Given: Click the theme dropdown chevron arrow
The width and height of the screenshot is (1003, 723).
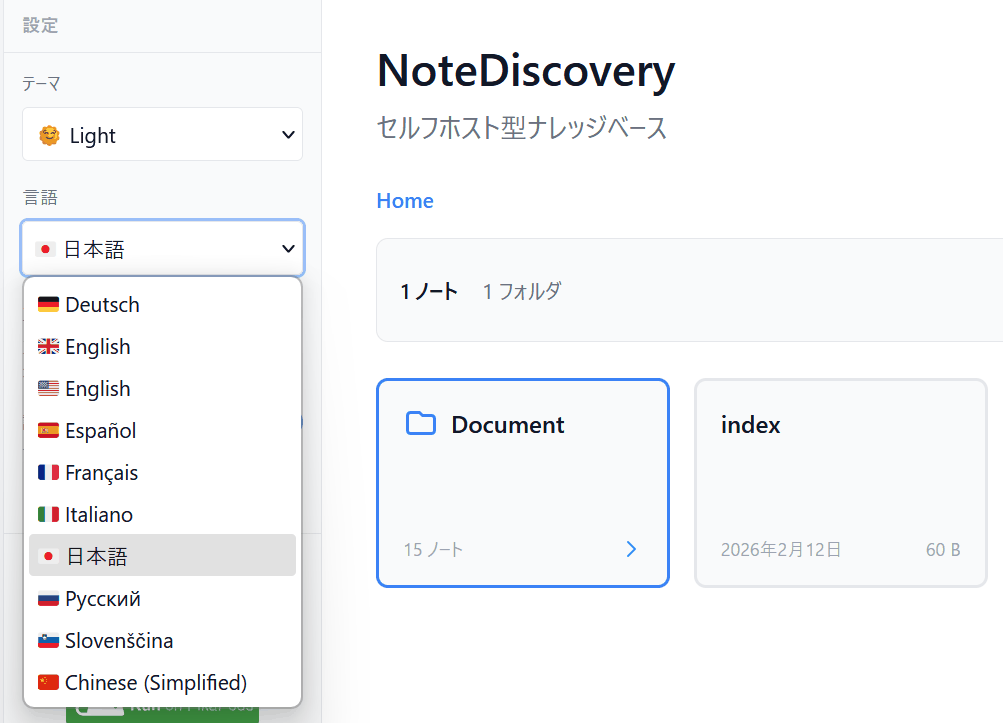Looking at the screenshot, I should [288, 135].
